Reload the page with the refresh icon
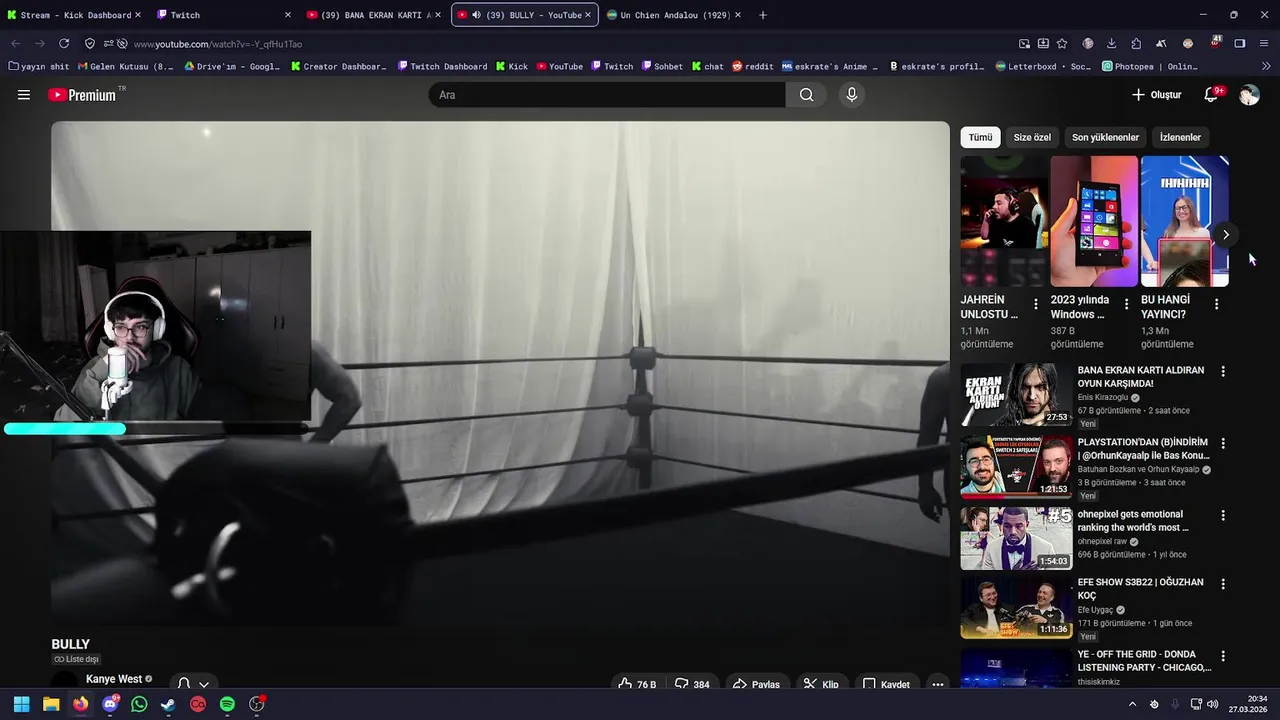The image size is (1280, 720). tap(64, 44)
